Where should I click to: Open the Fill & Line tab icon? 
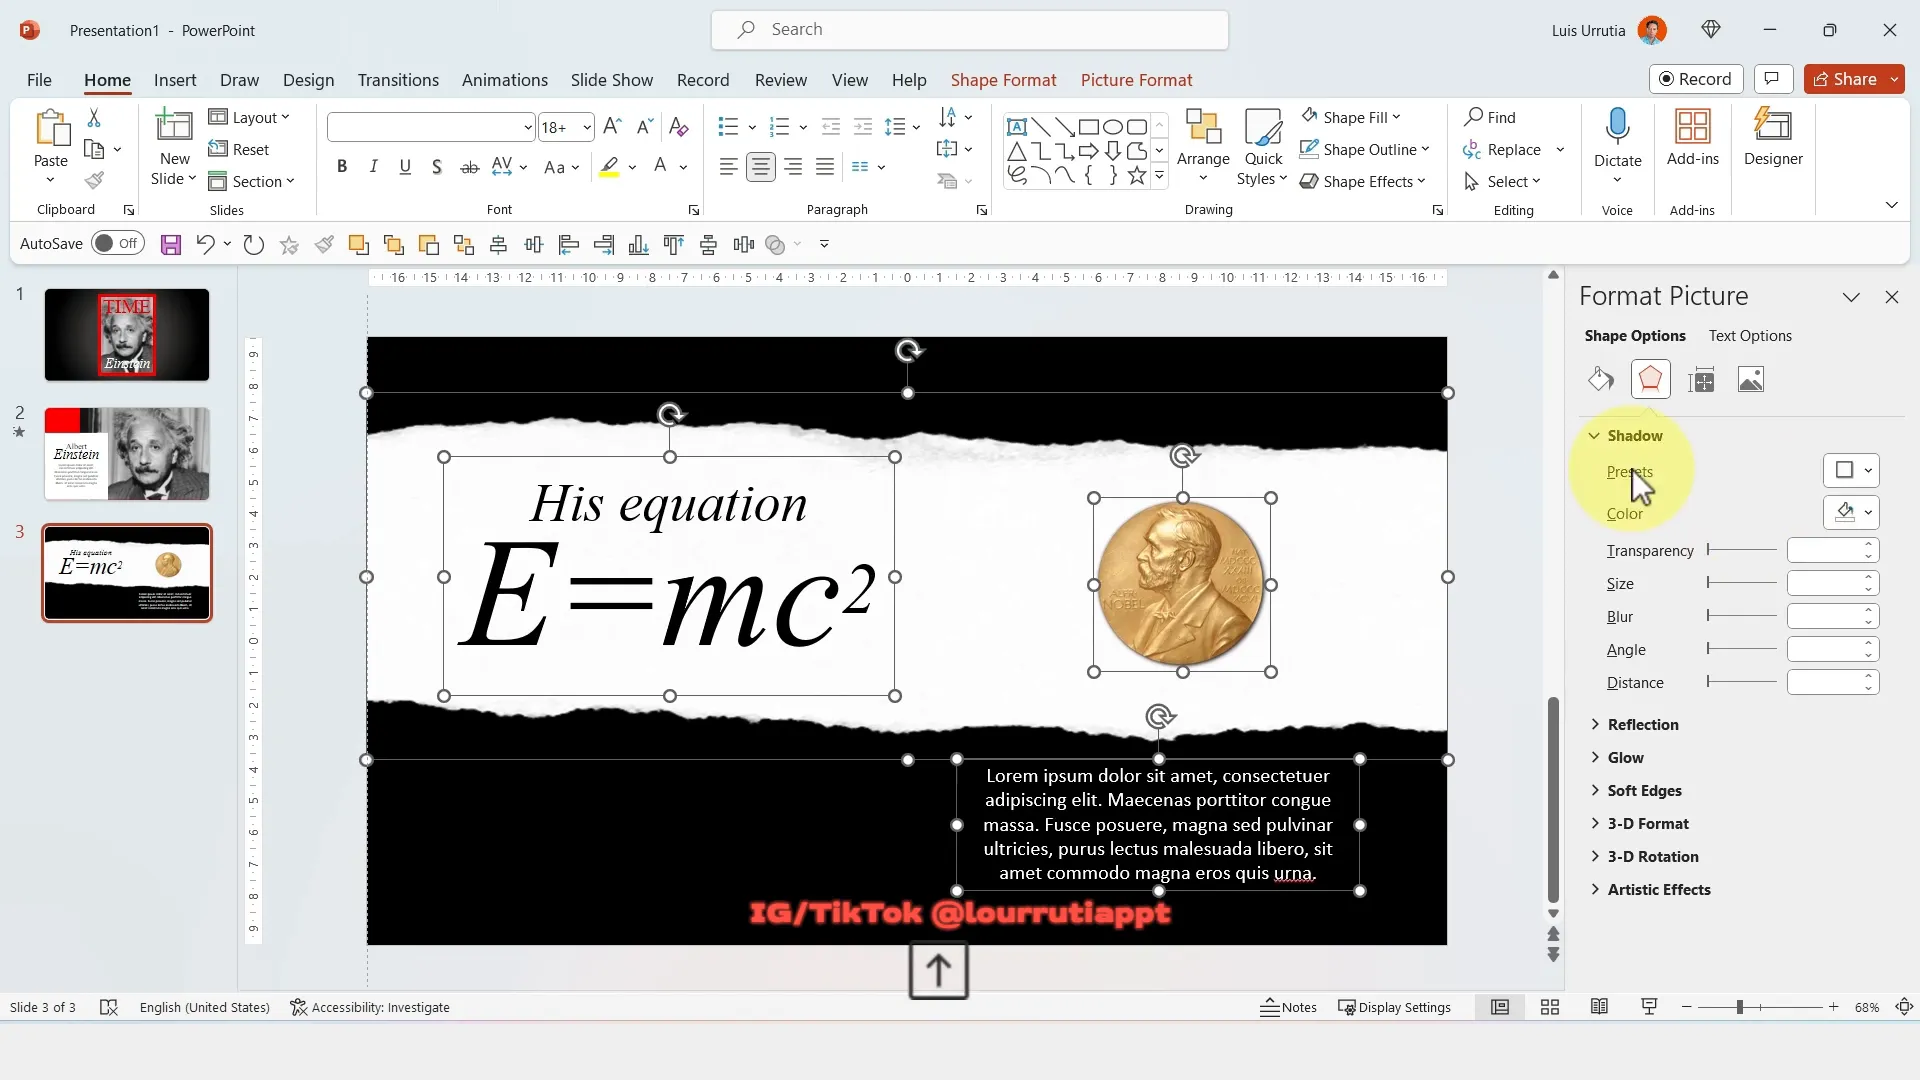[1601, 379]
